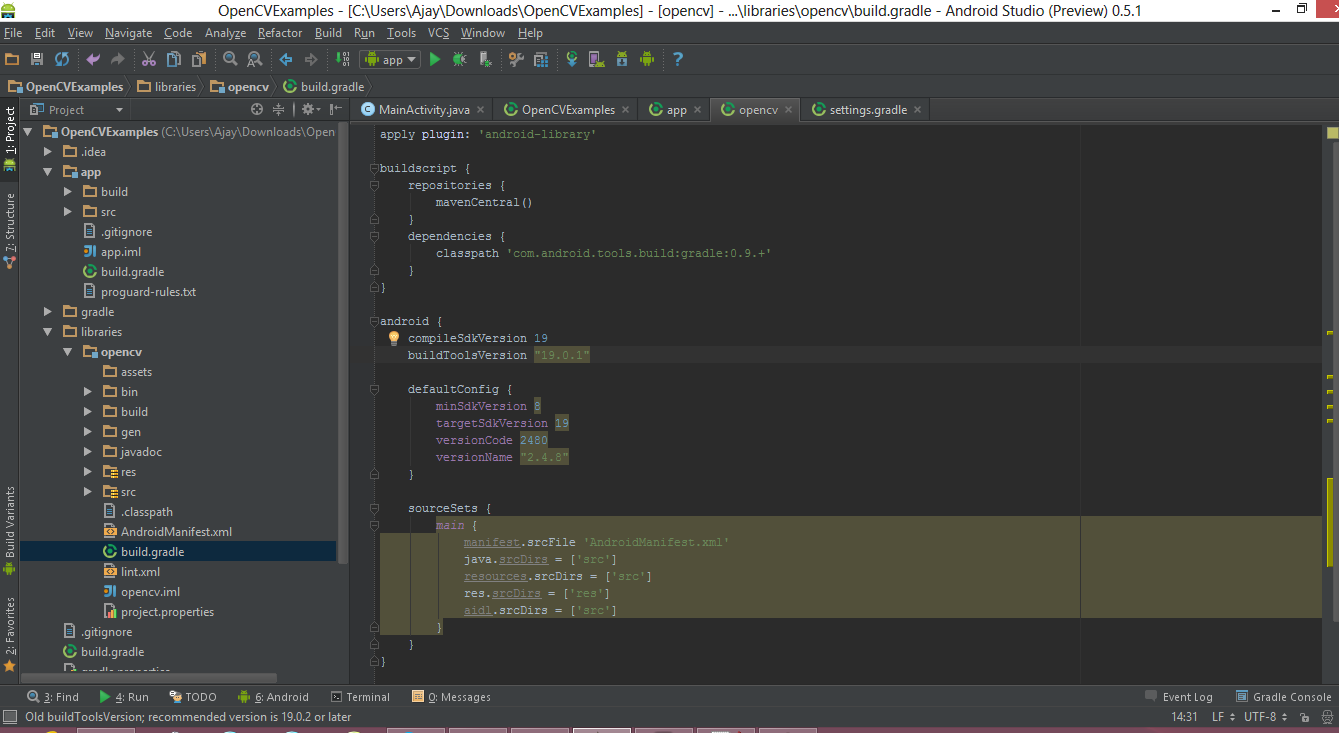Click the Paste toolbar icon
This screenshot has width=1339, height=733.
point(198,60)
